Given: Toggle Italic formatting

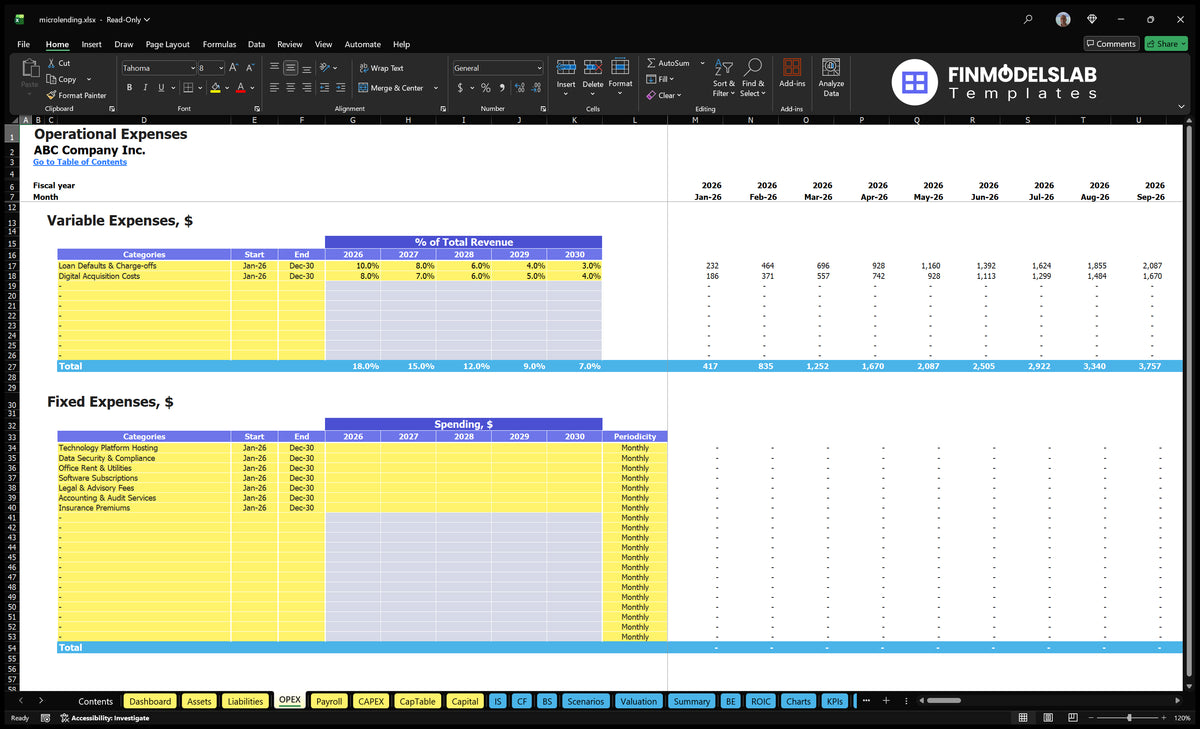Looking at the screenshot, I should (x=145, y=88).
